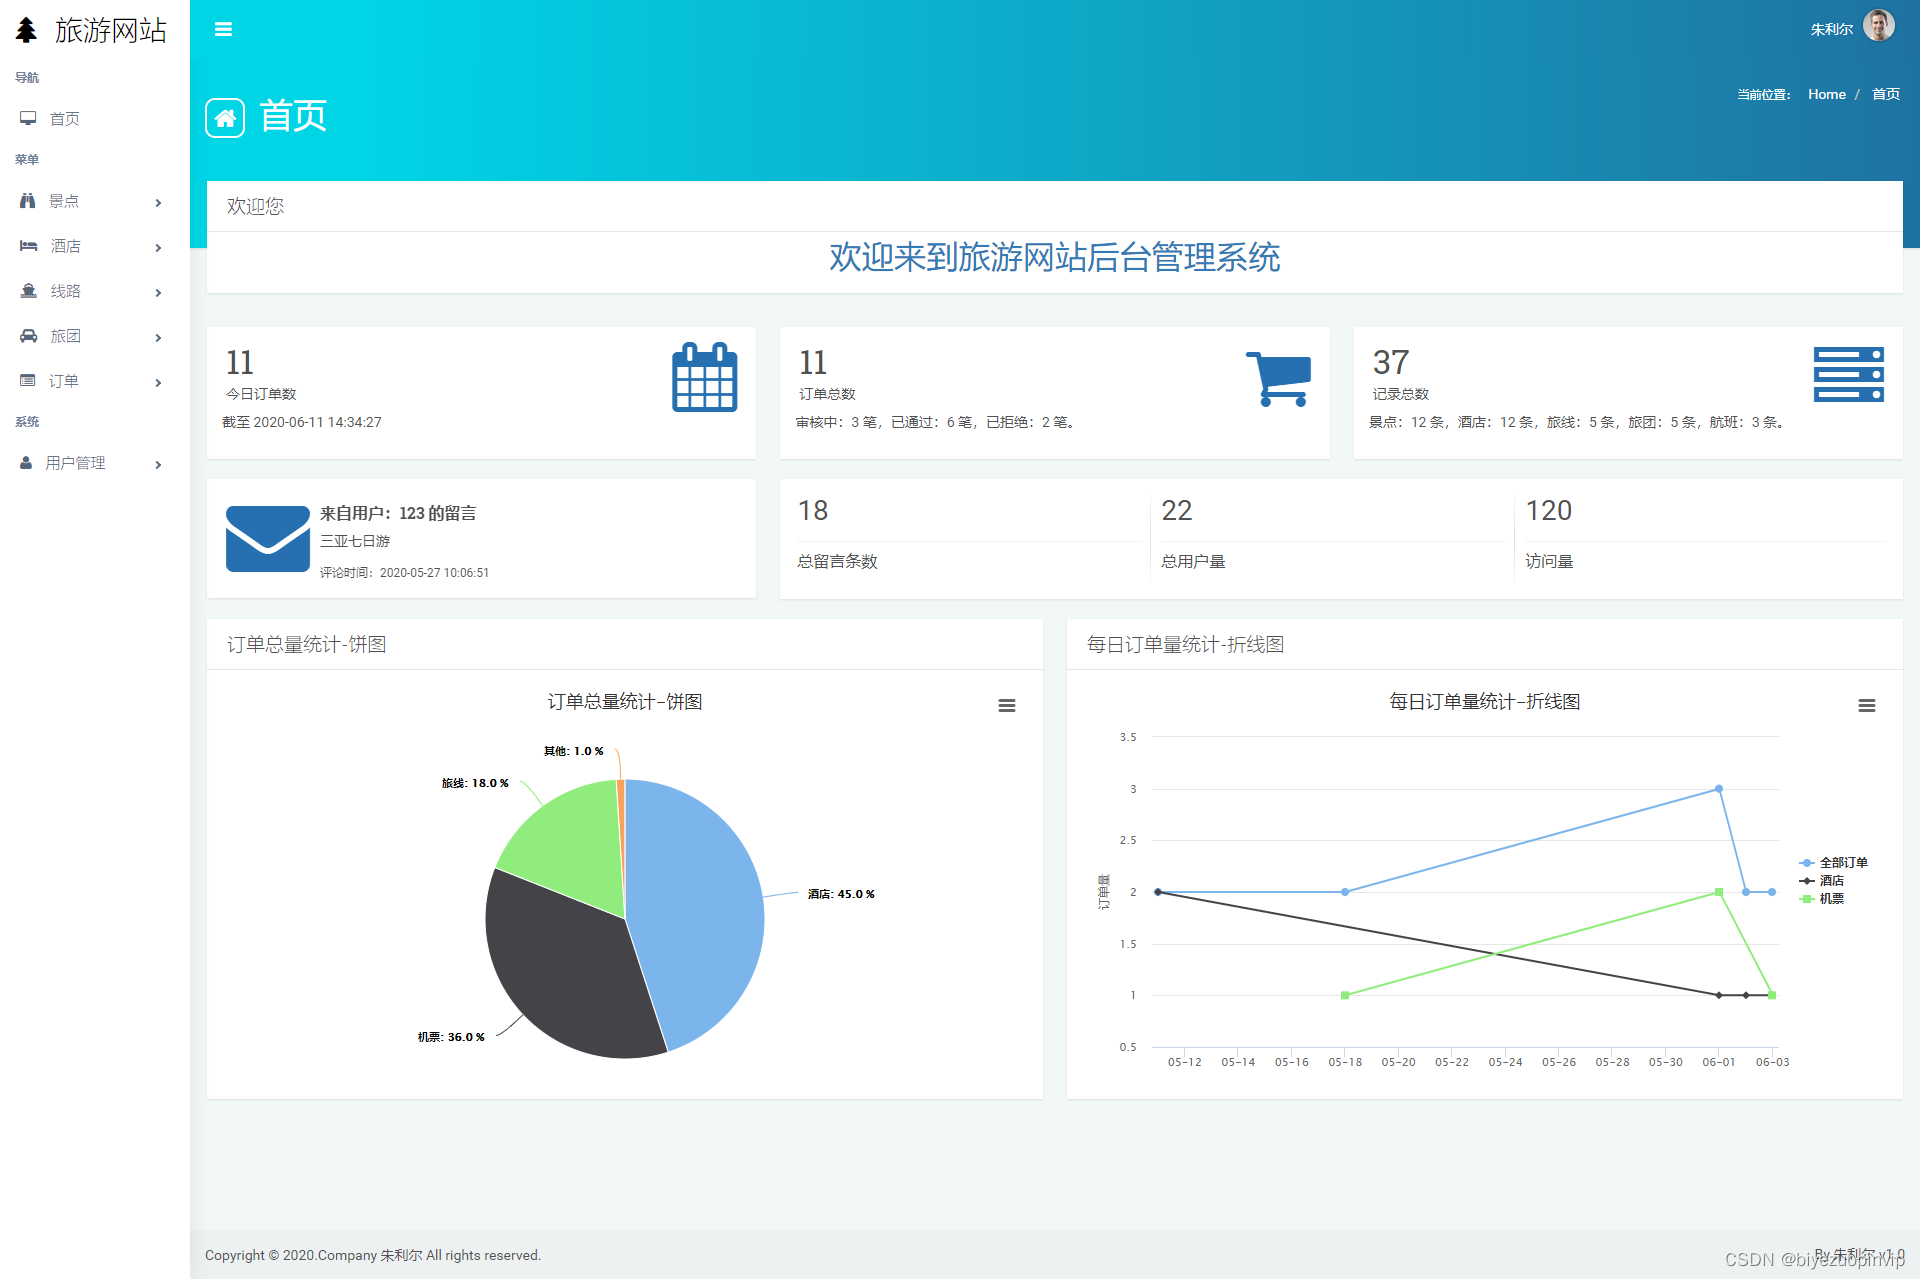Toggle the sidebar with the hamburger icon
This screenshot has width=1920, height=1279.
223,29
